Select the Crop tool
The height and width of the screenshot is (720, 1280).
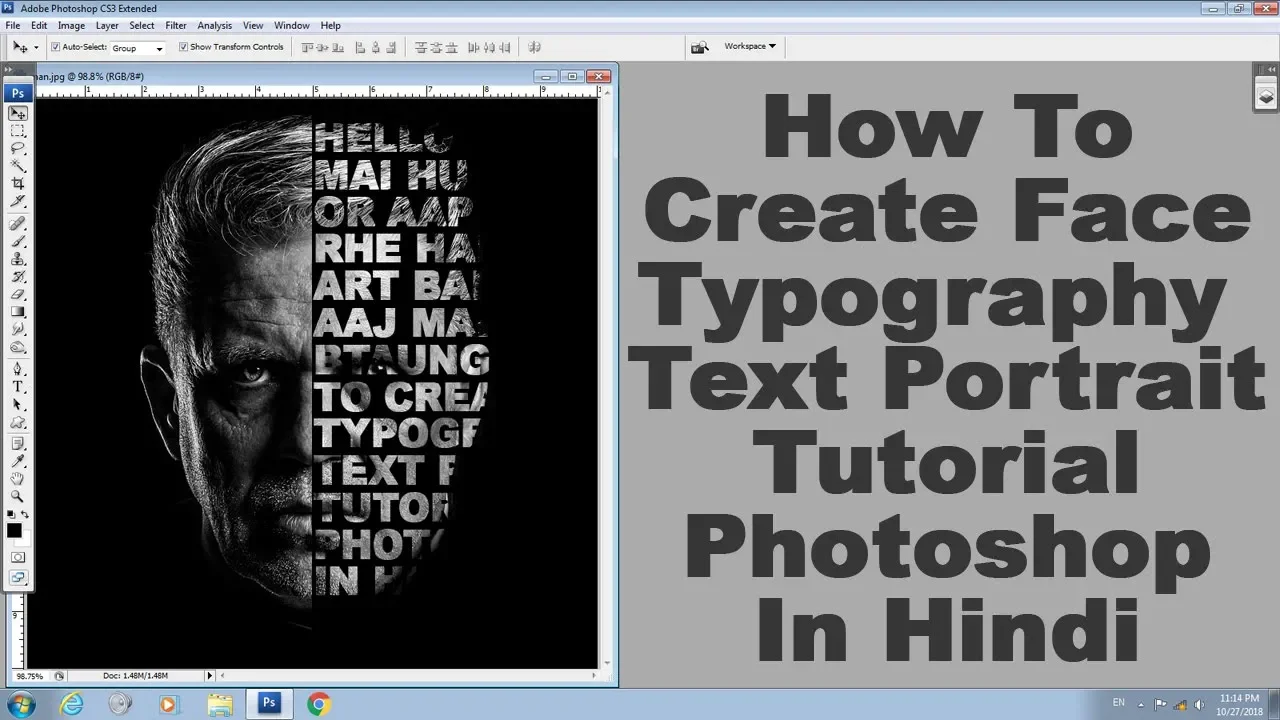[x=18, y=184]
